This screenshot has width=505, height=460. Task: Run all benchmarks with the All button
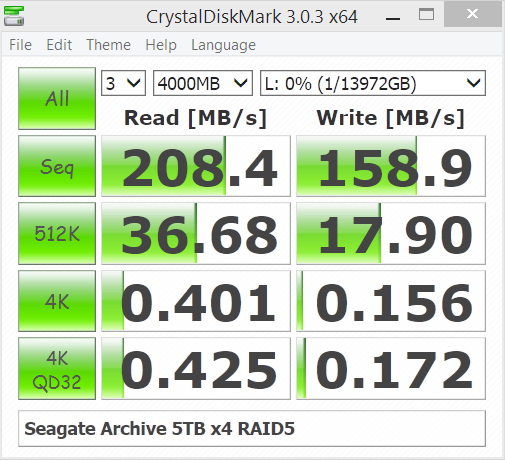click(x=57, y=98)
